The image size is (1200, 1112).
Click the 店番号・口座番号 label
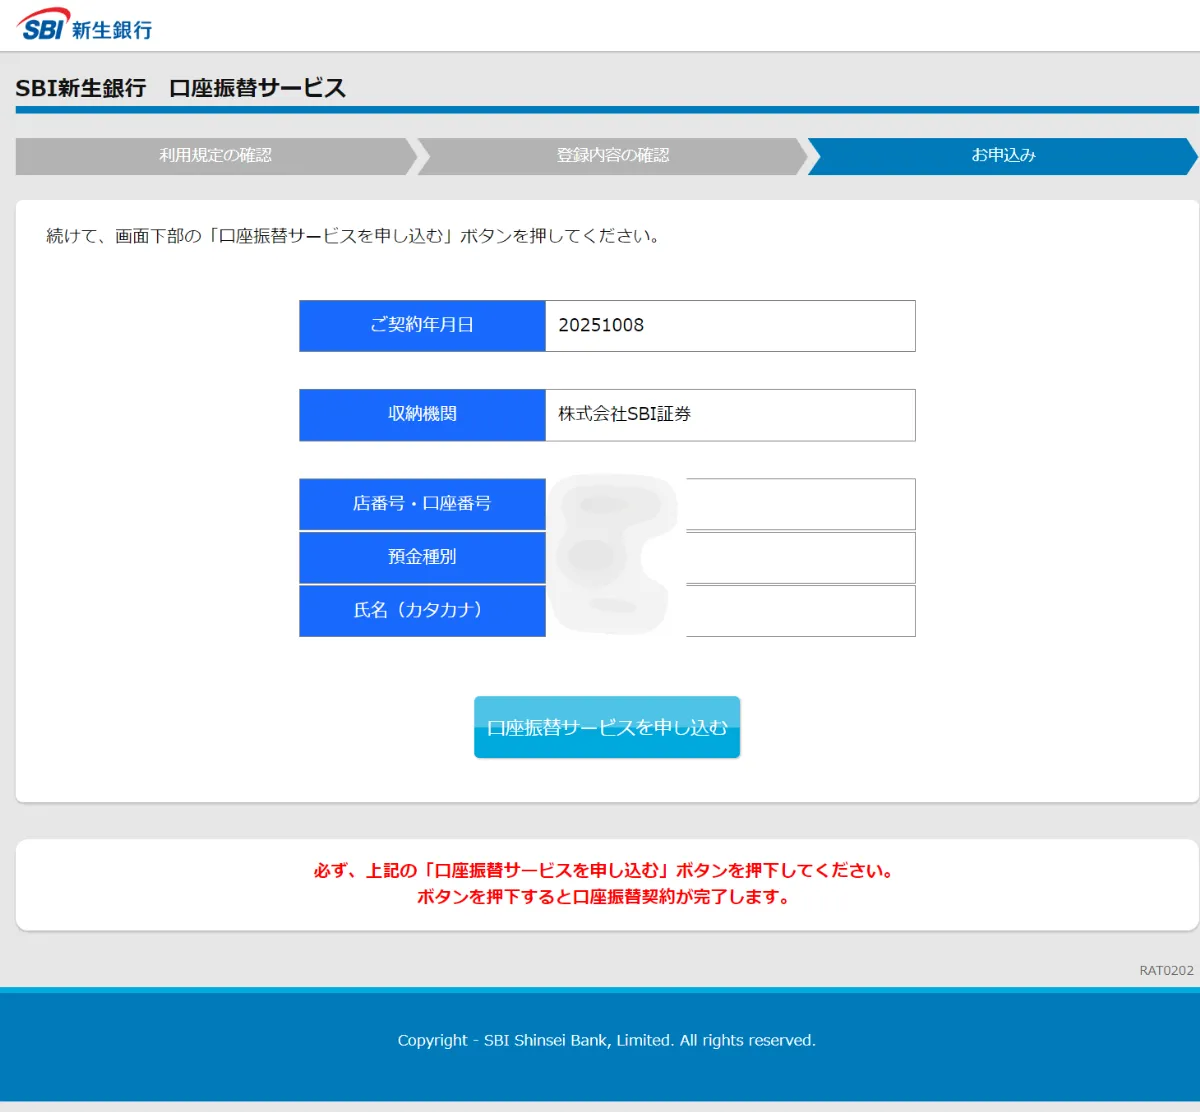422,504
